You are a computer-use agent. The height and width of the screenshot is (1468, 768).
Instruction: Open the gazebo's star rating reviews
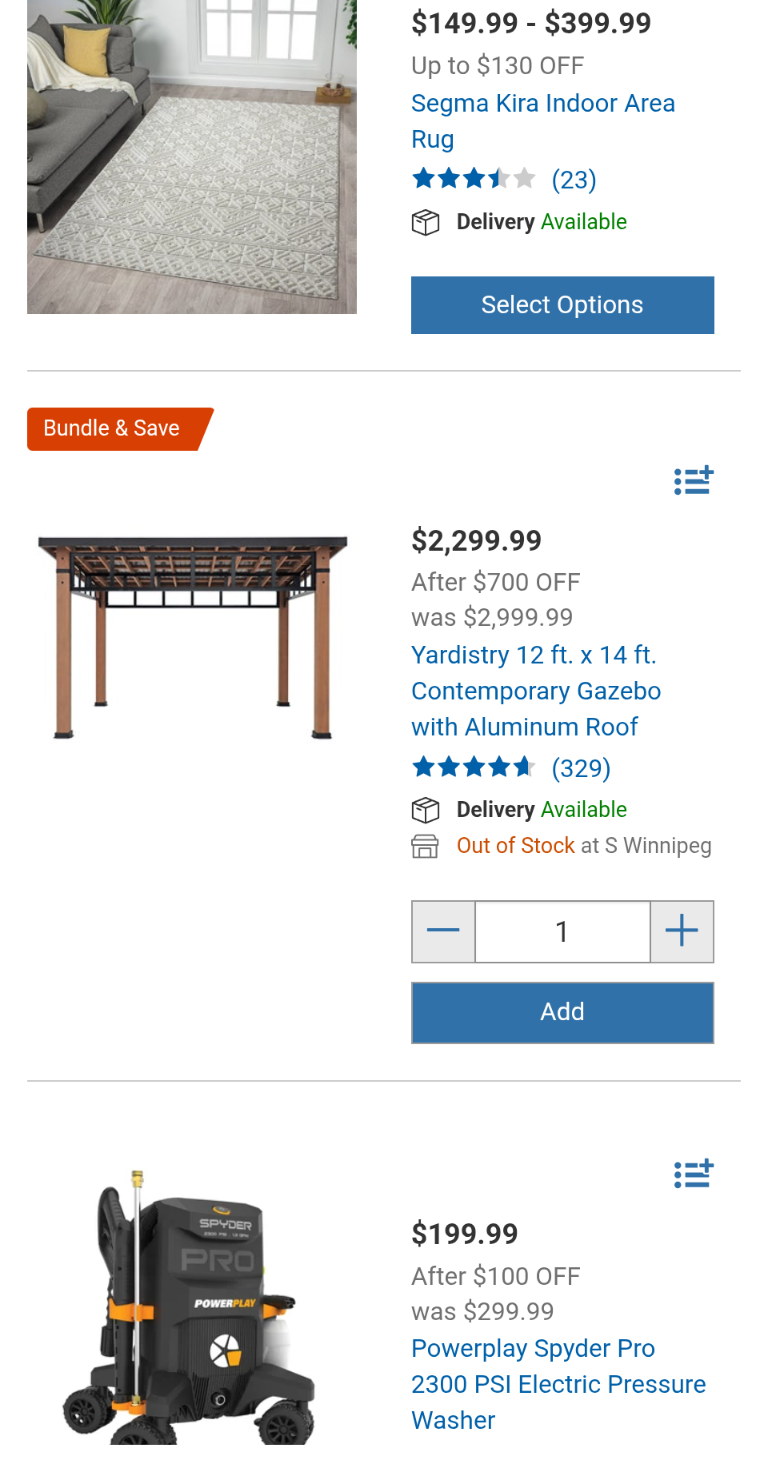click(474, 768)
